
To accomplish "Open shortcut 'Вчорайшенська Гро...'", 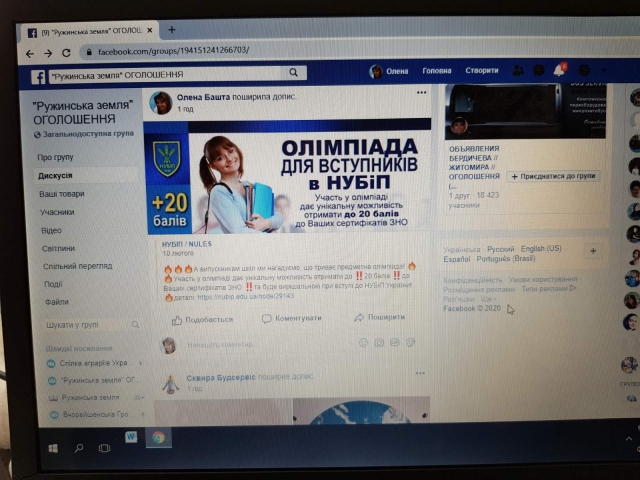I will 97,414.
